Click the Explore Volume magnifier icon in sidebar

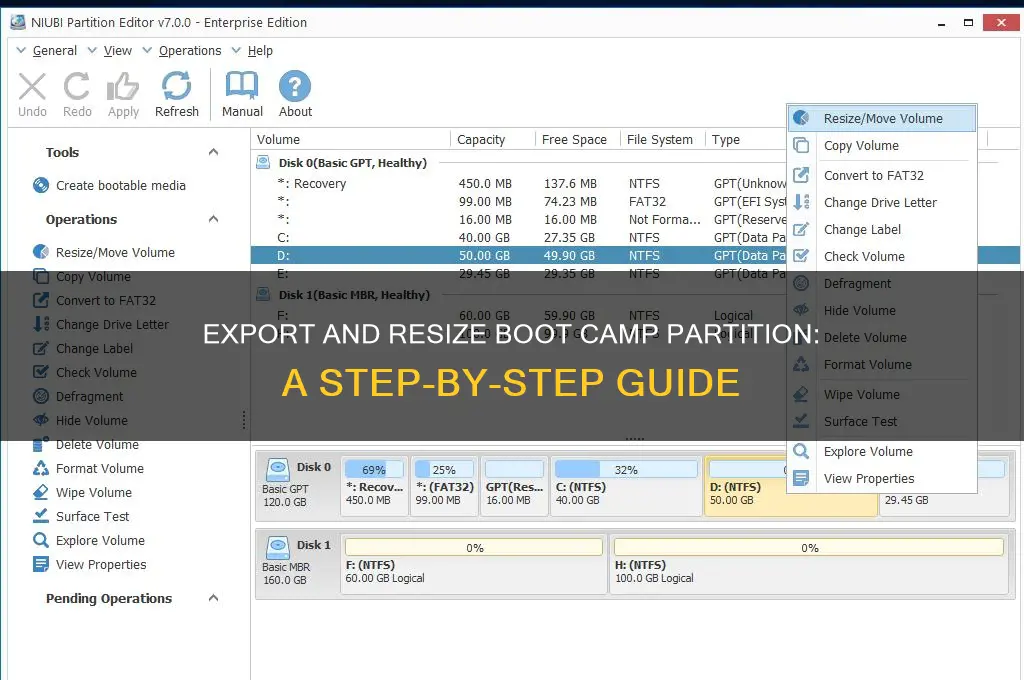40,540
